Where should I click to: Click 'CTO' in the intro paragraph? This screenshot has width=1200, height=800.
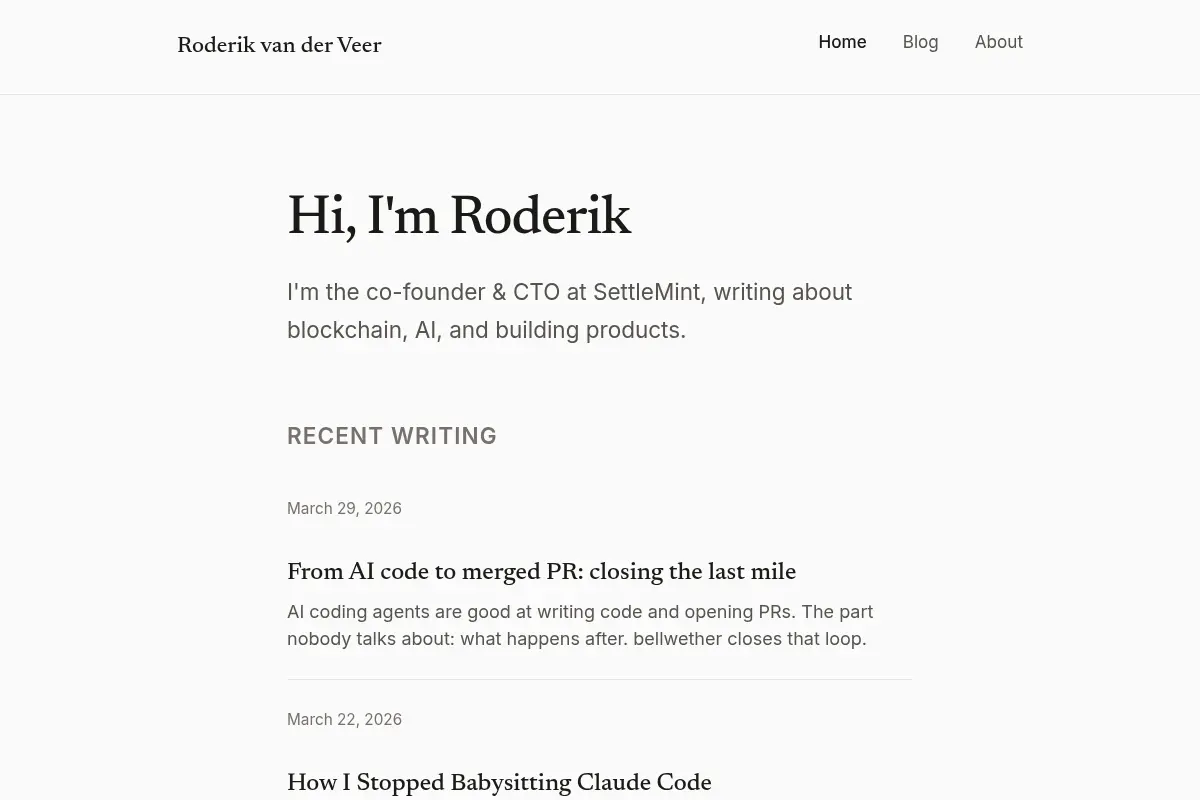pos(536,292)
